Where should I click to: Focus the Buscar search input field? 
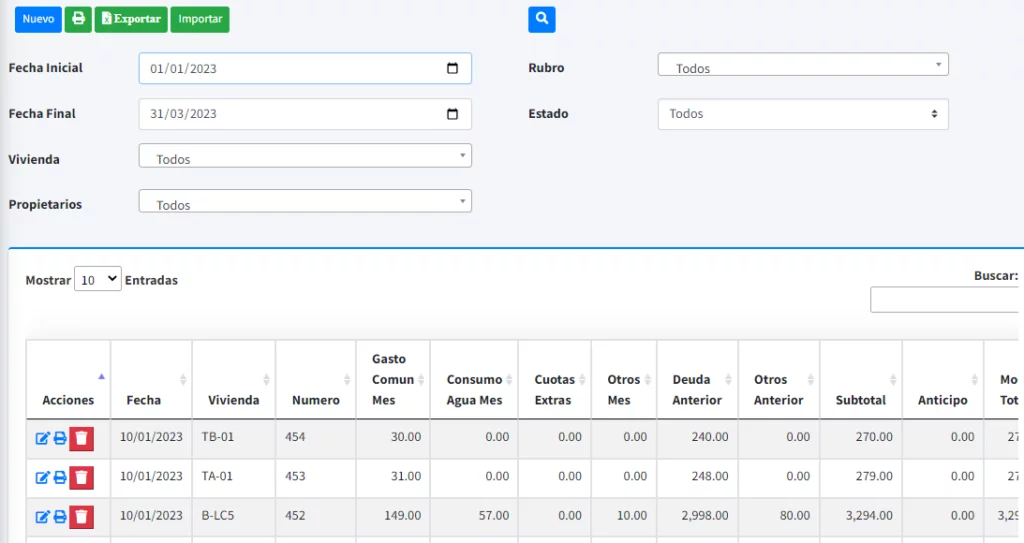[x=946, y=299]
